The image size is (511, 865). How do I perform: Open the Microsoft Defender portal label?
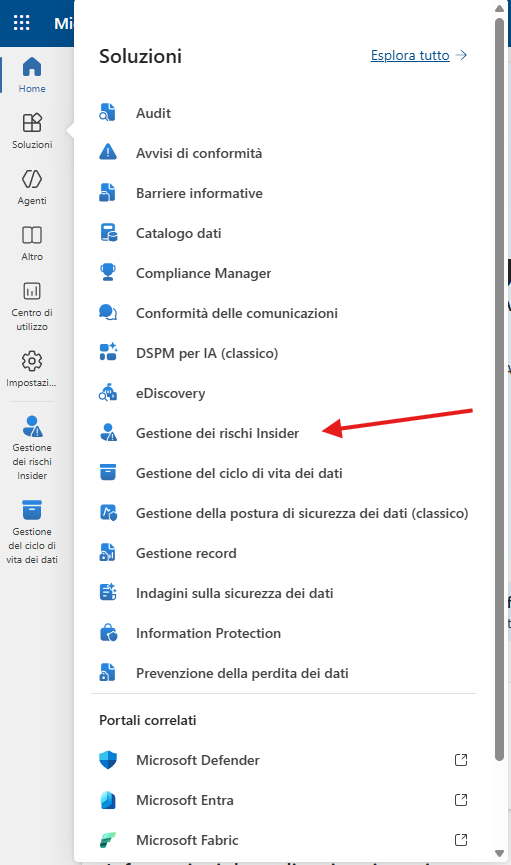(x=198, y=760)
